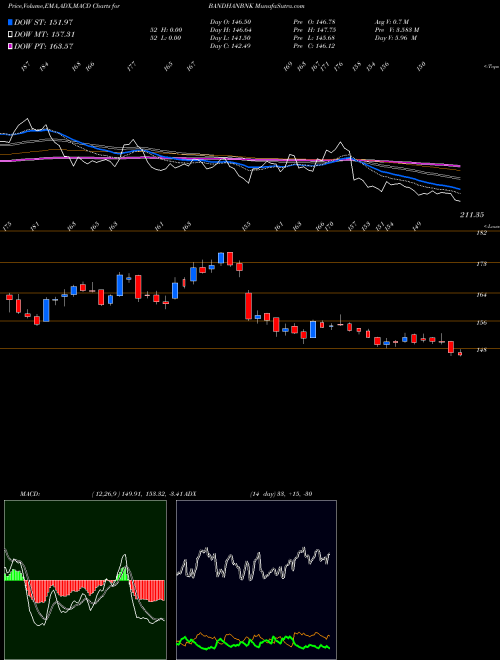The width and height of the screenshot is (500, 660).
Task: Click the blue DOW ST legend swatch
Action: (x=10, y=22)
